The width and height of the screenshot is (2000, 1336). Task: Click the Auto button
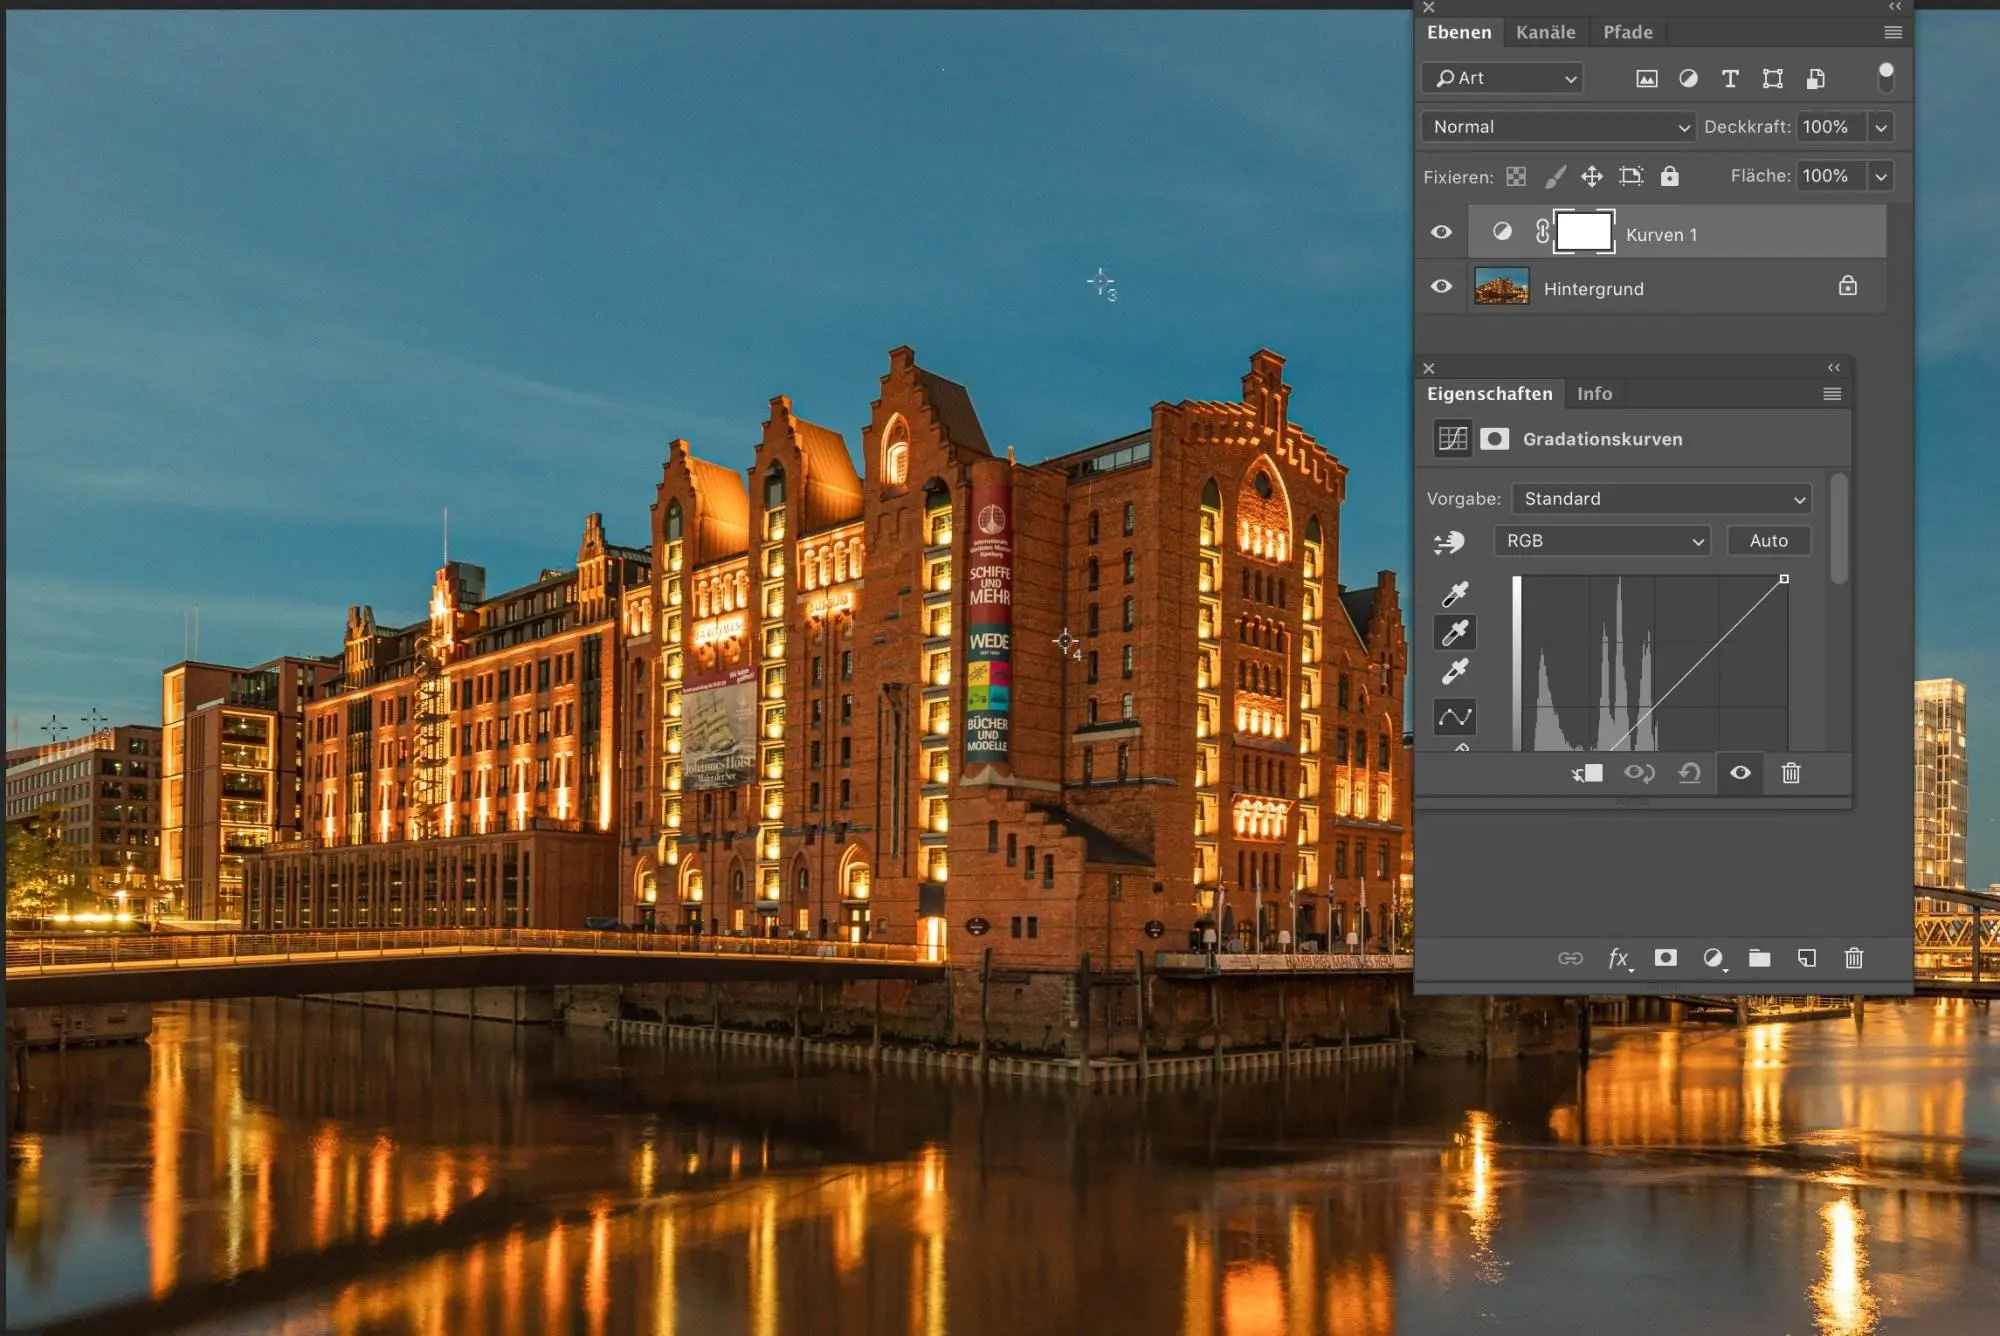1768,541
